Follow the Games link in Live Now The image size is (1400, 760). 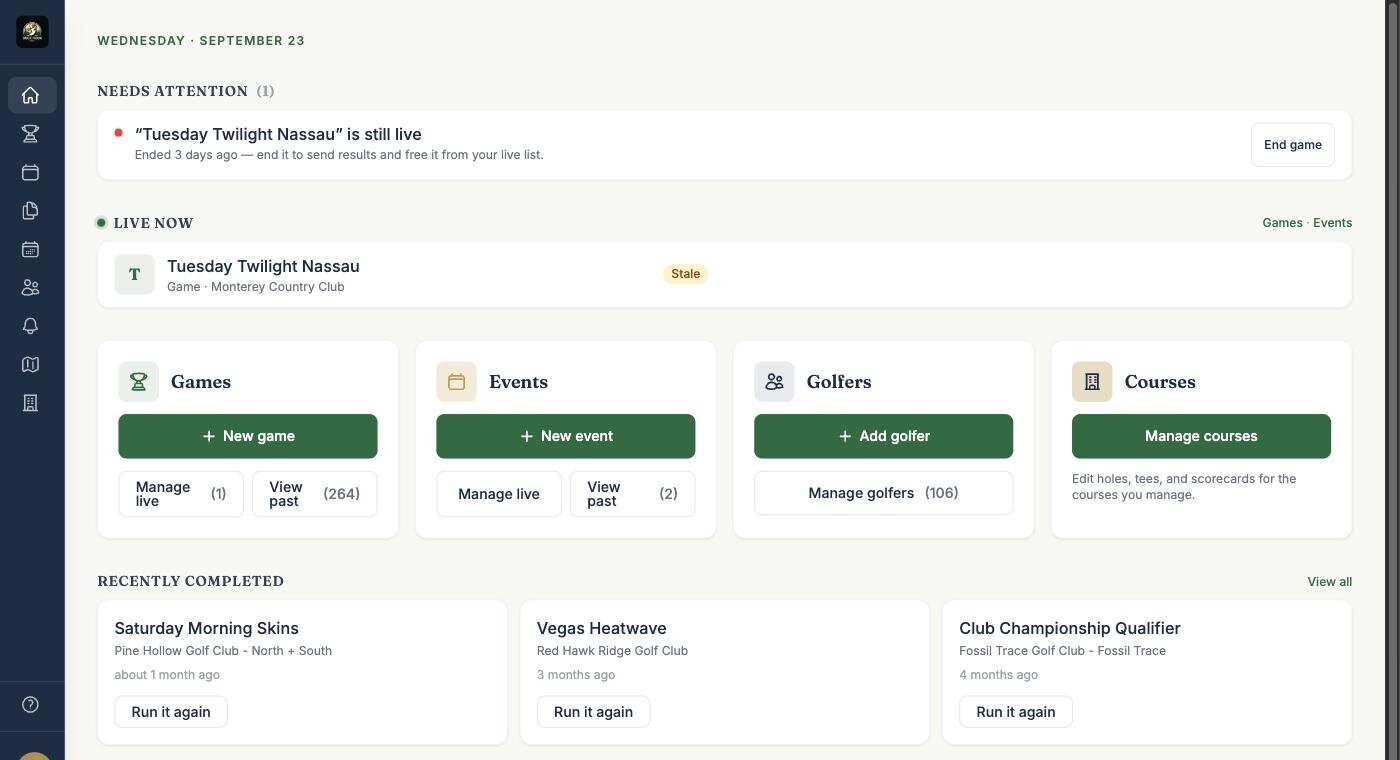(x=1282, y=223)
